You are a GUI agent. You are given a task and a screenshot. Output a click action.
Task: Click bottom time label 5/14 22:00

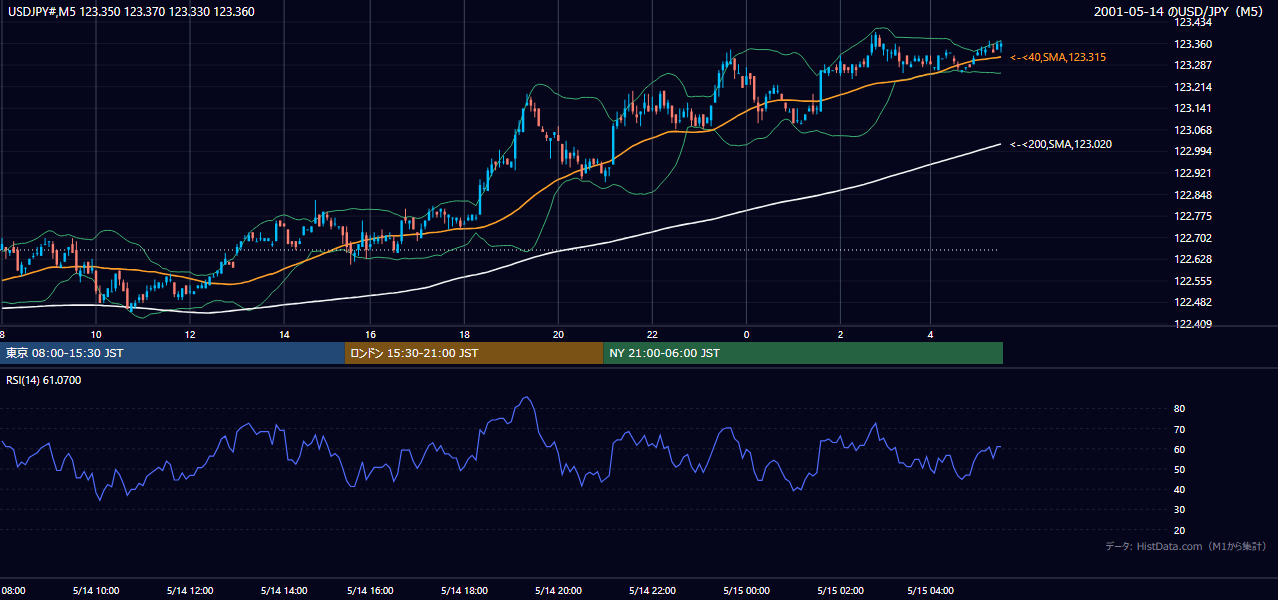(x=653, y=591)
